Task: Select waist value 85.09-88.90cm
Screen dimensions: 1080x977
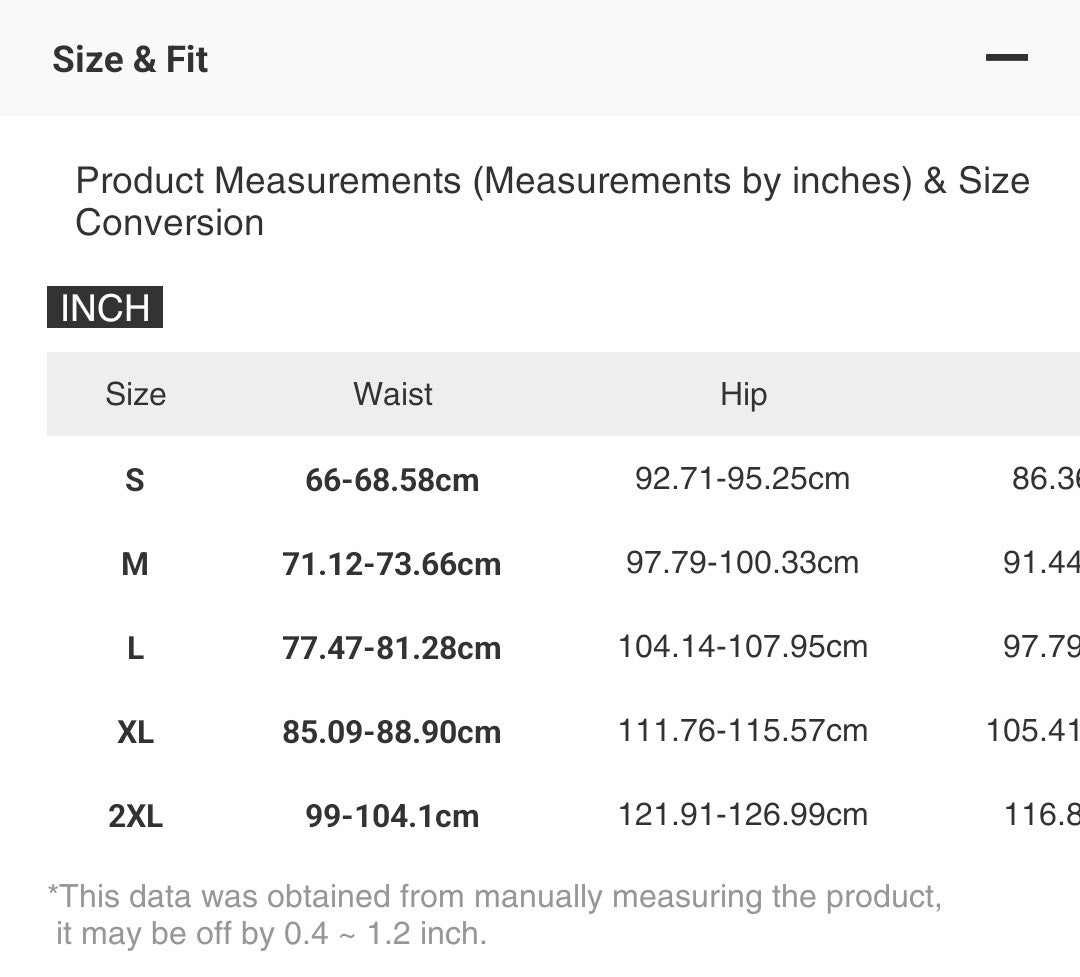Action: click(392, 733)
